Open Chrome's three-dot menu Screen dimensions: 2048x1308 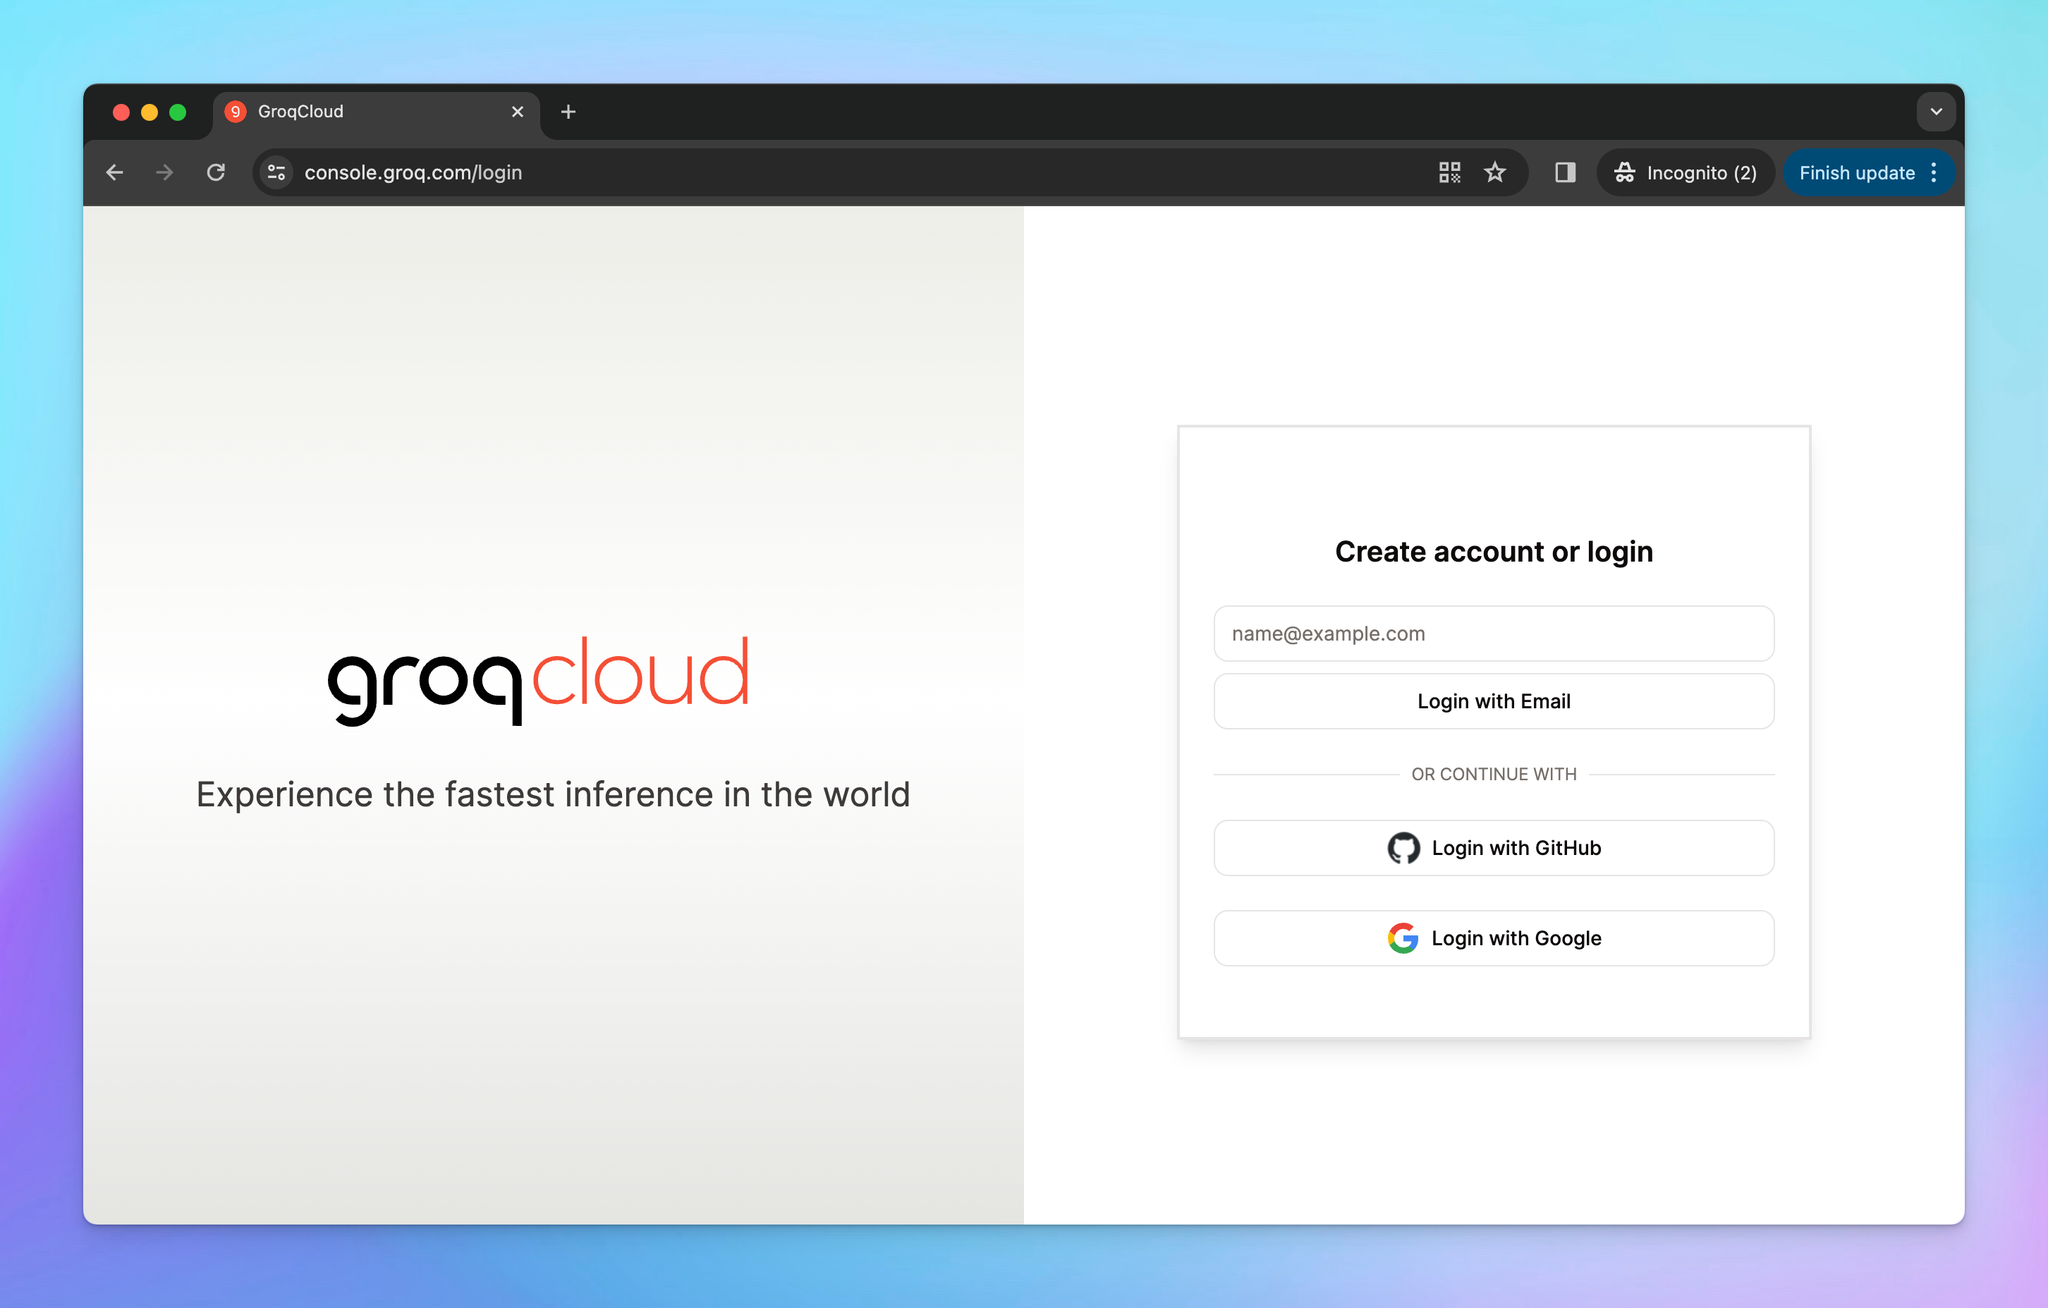pyautogui.click(x=1935, y=173)
